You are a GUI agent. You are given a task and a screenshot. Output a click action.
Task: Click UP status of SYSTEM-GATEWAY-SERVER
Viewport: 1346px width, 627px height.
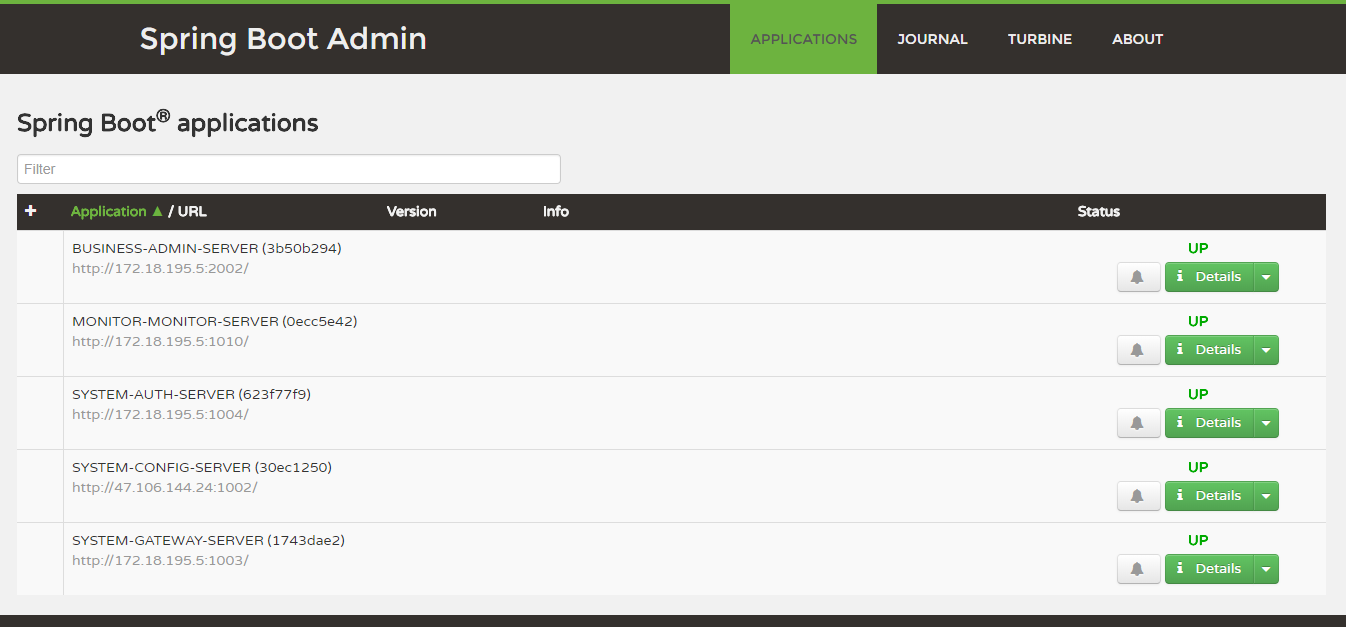pyautogui.click(x=1198, y=540)
